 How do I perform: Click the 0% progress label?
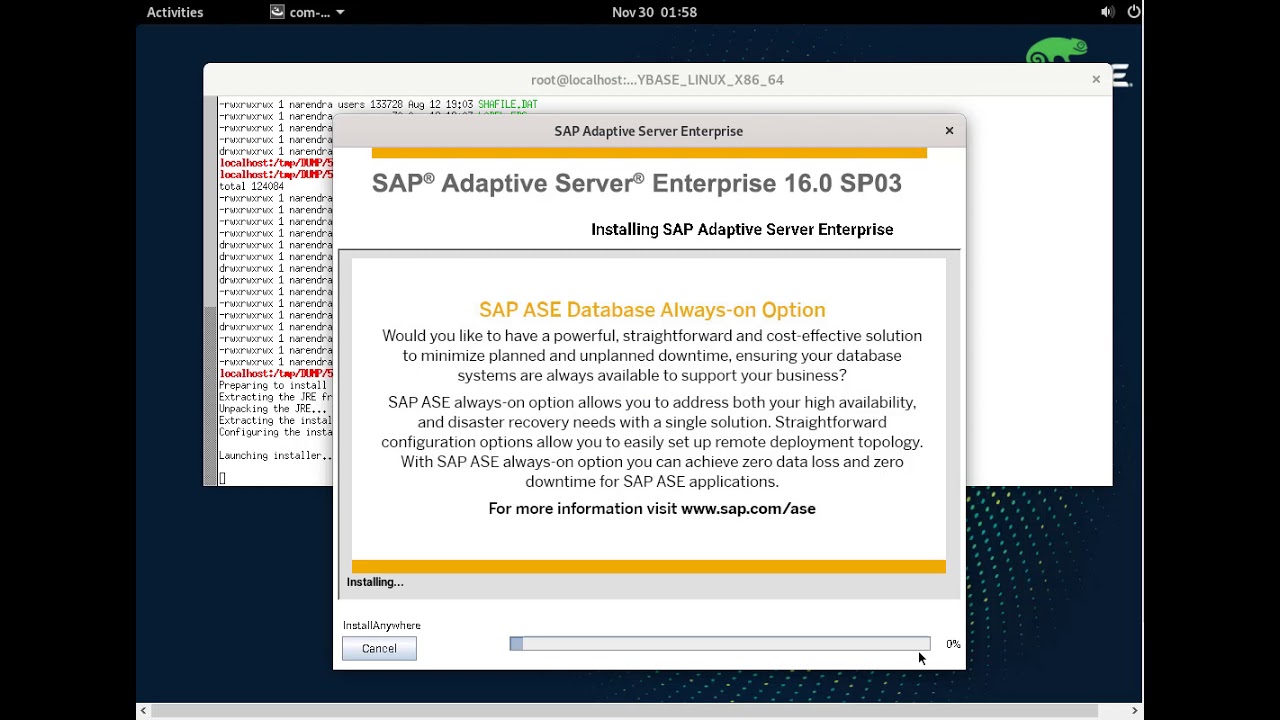[953, 644]
